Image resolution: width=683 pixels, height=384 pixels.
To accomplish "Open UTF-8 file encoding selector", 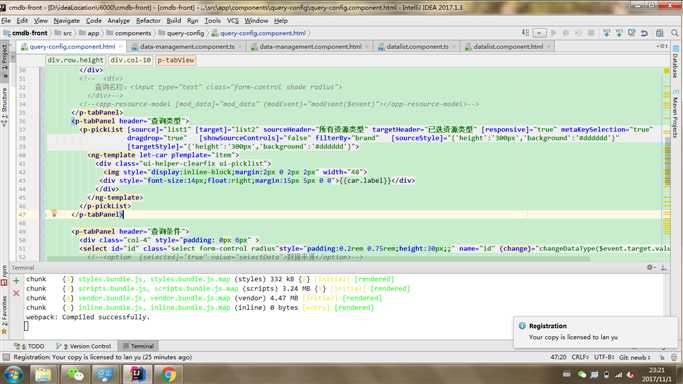I will (604, 357).
